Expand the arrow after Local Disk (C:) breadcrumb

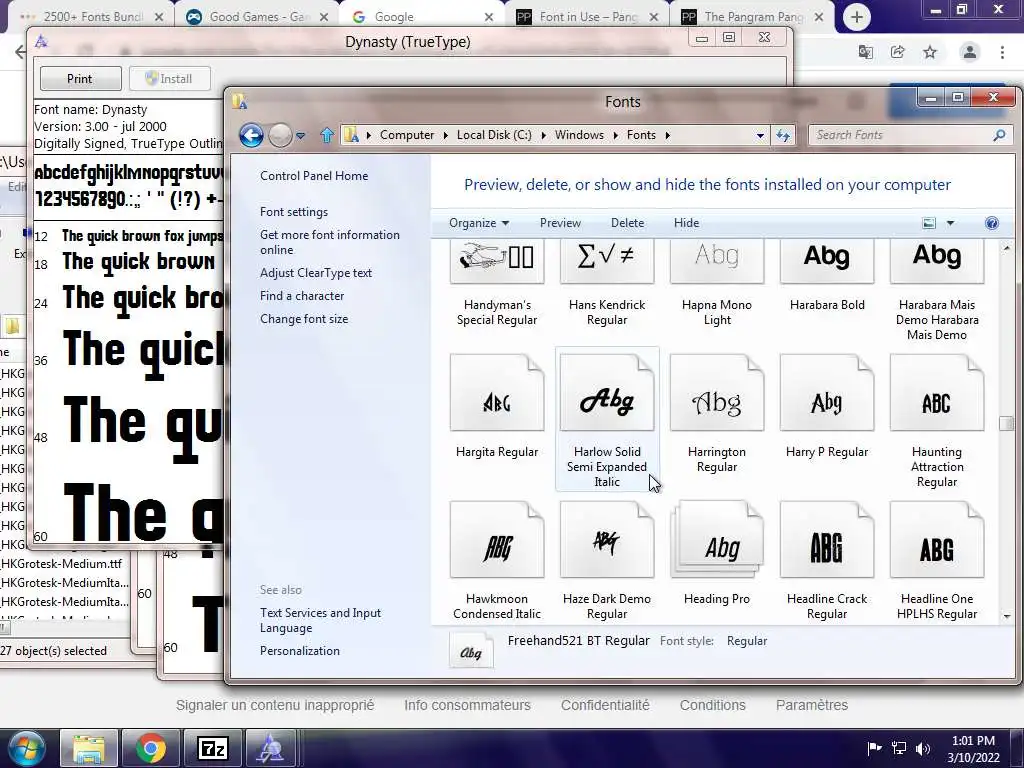543,135
